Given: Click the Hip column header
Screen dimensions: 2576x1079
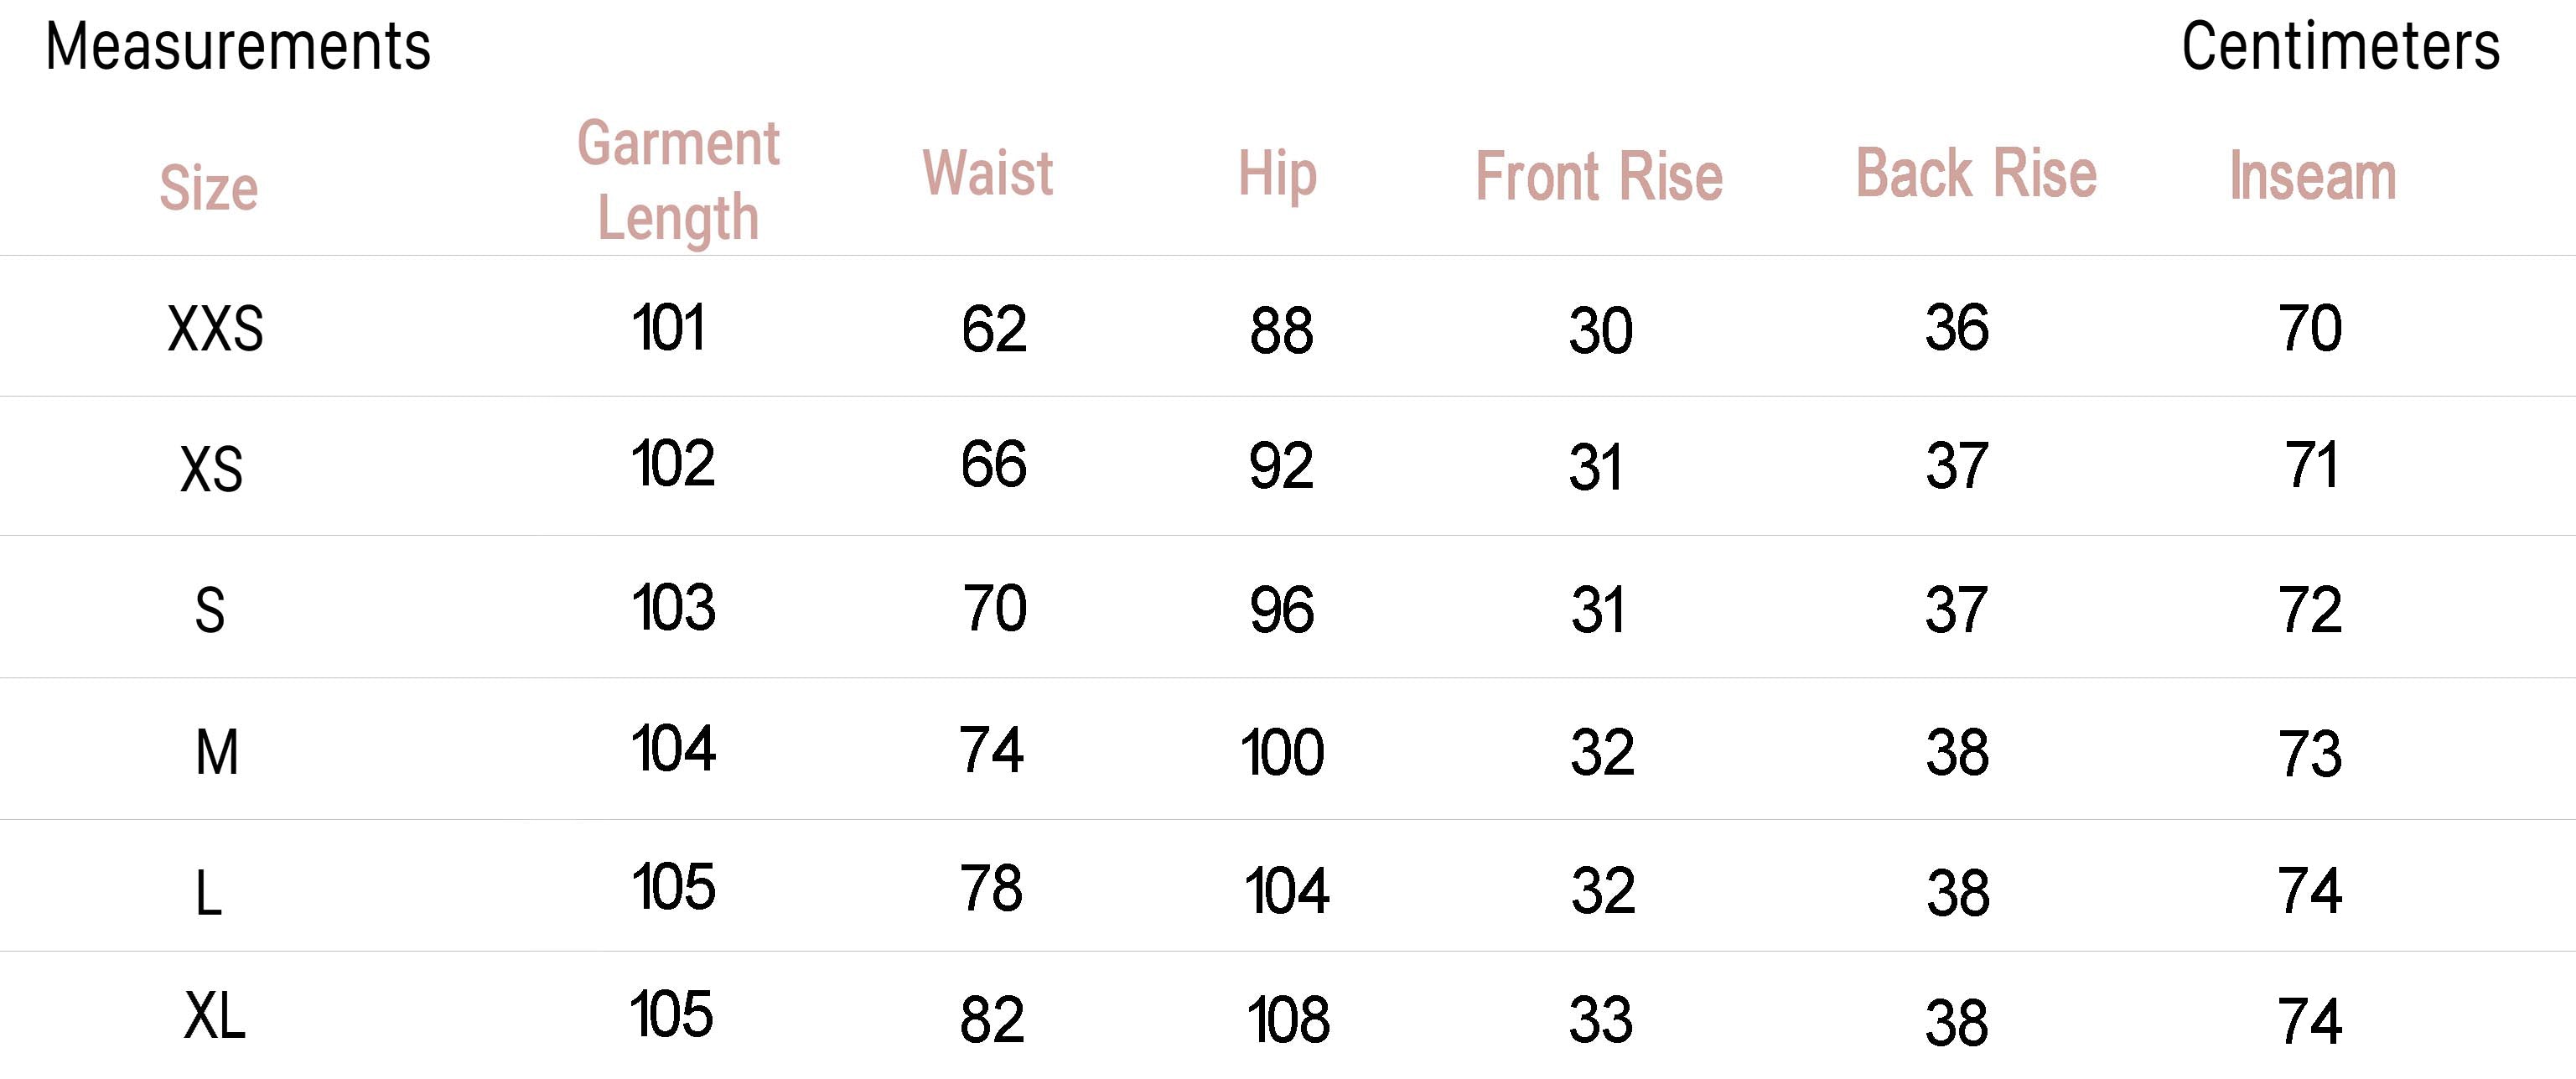Looking at the screenshot, I should [x=1277, y=174].
